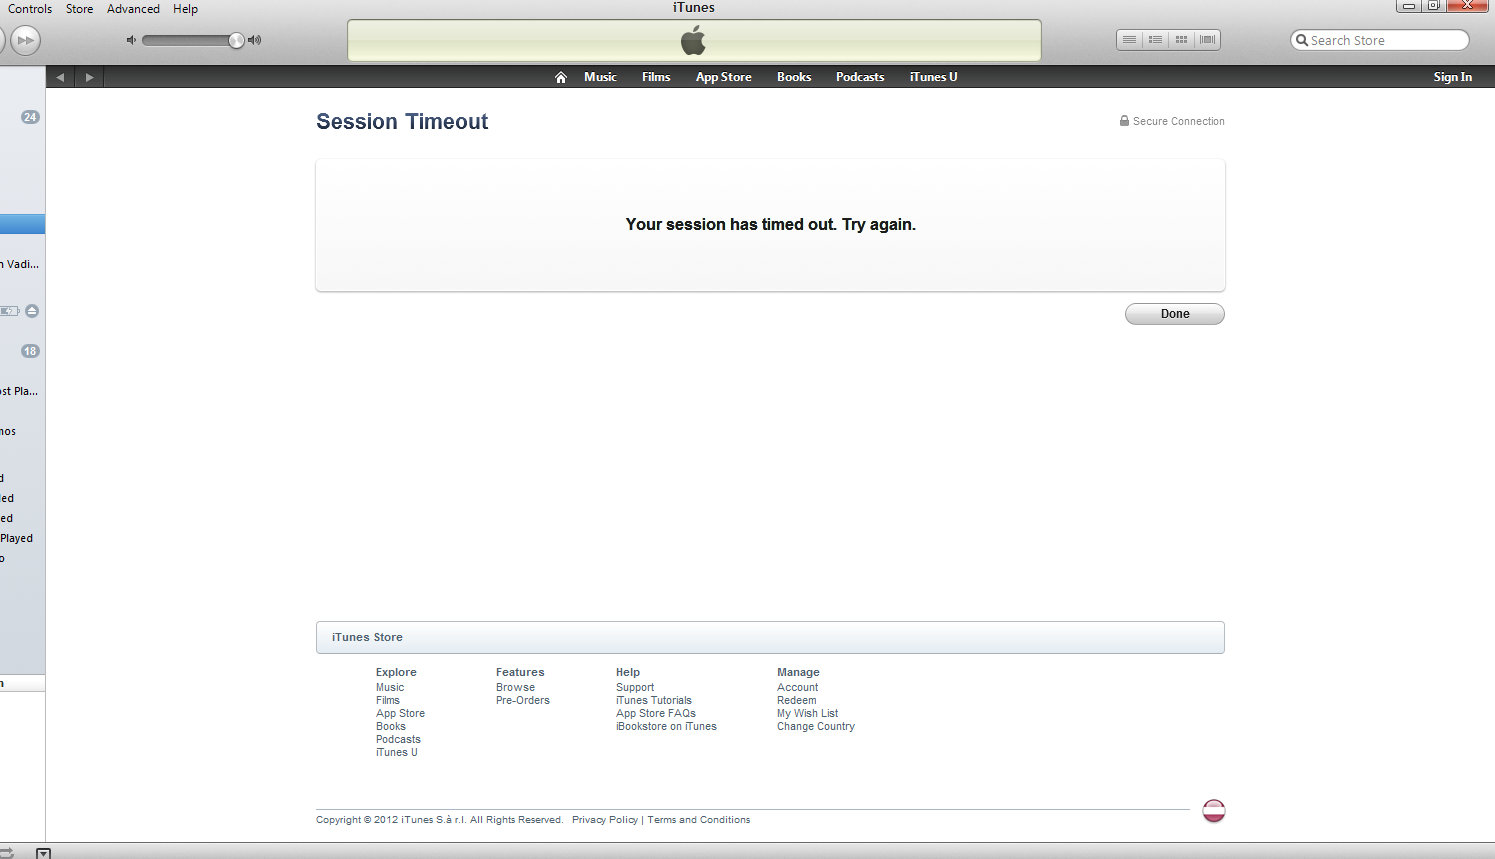This screenshot has width=1495, height=859.
Task: Select the list view icon
Action: pos(1129,39)
